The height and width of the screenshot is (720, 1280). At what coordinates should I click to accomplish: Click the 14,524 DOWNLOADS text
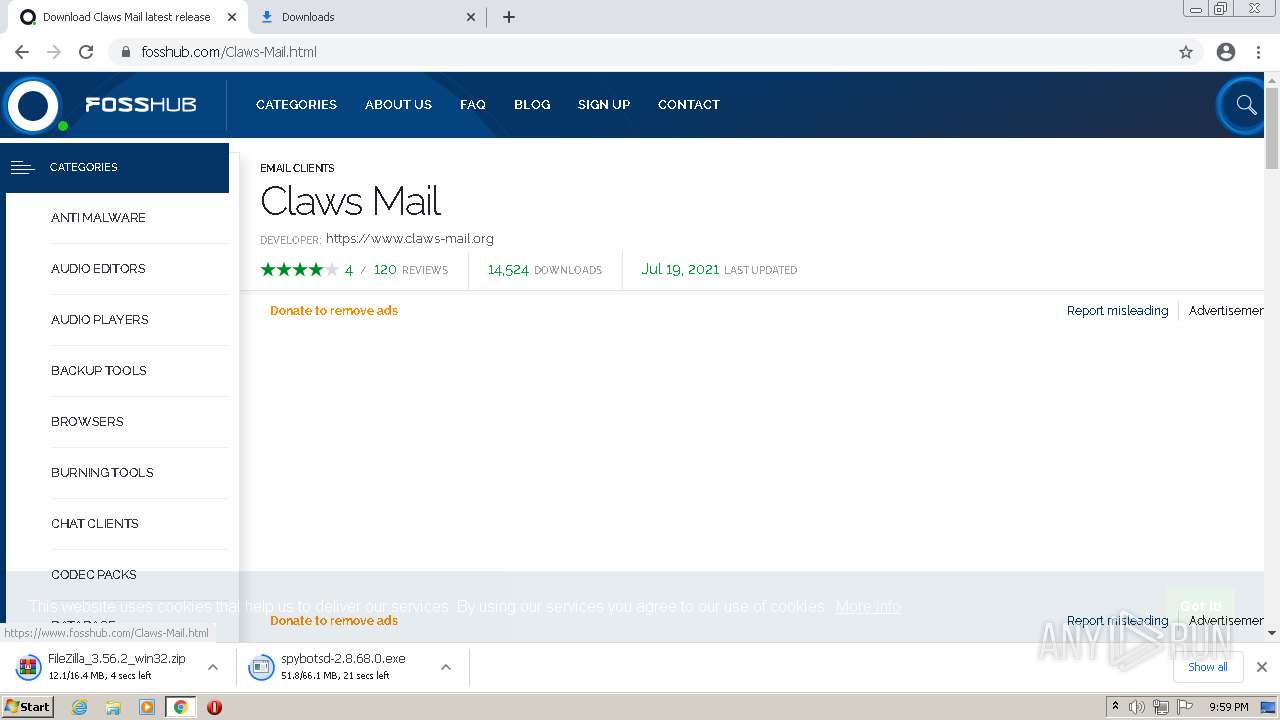tap(545, 269)
